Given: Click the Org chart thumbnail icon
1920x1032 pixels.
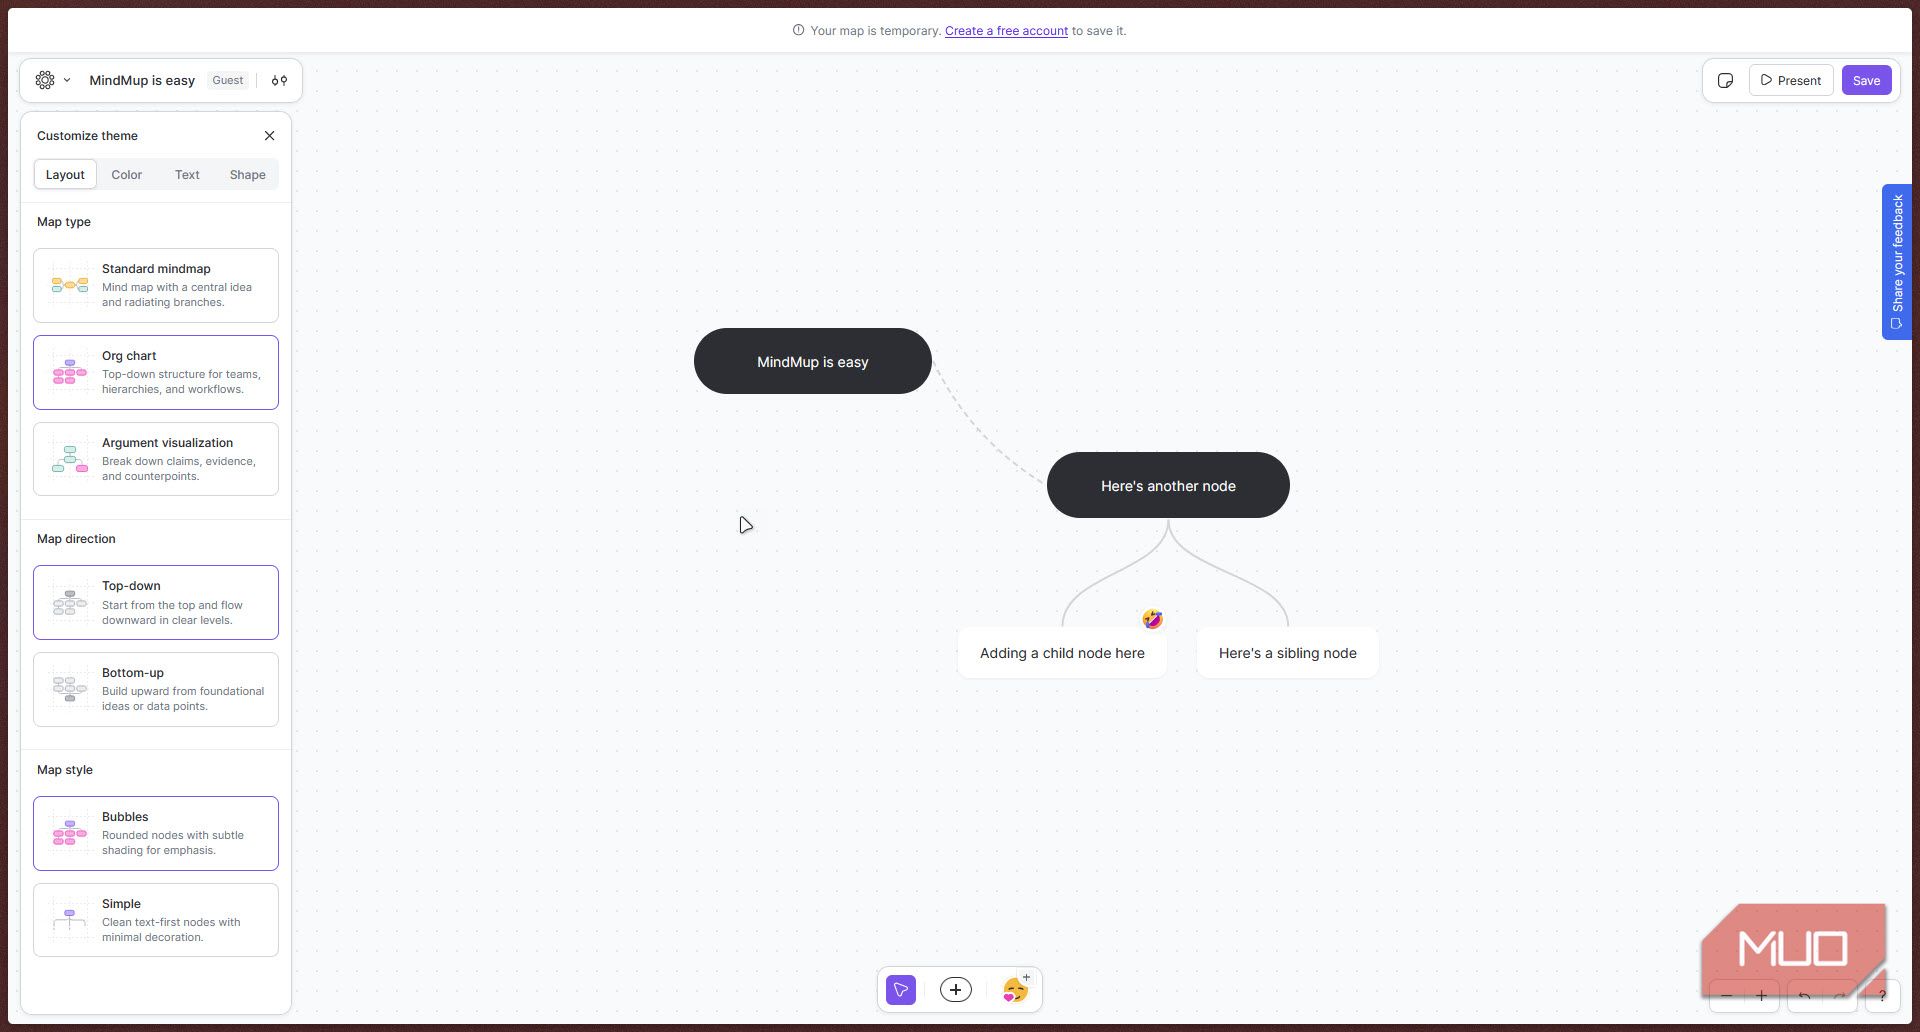Looking at the screenshot, I should point(70,372).
